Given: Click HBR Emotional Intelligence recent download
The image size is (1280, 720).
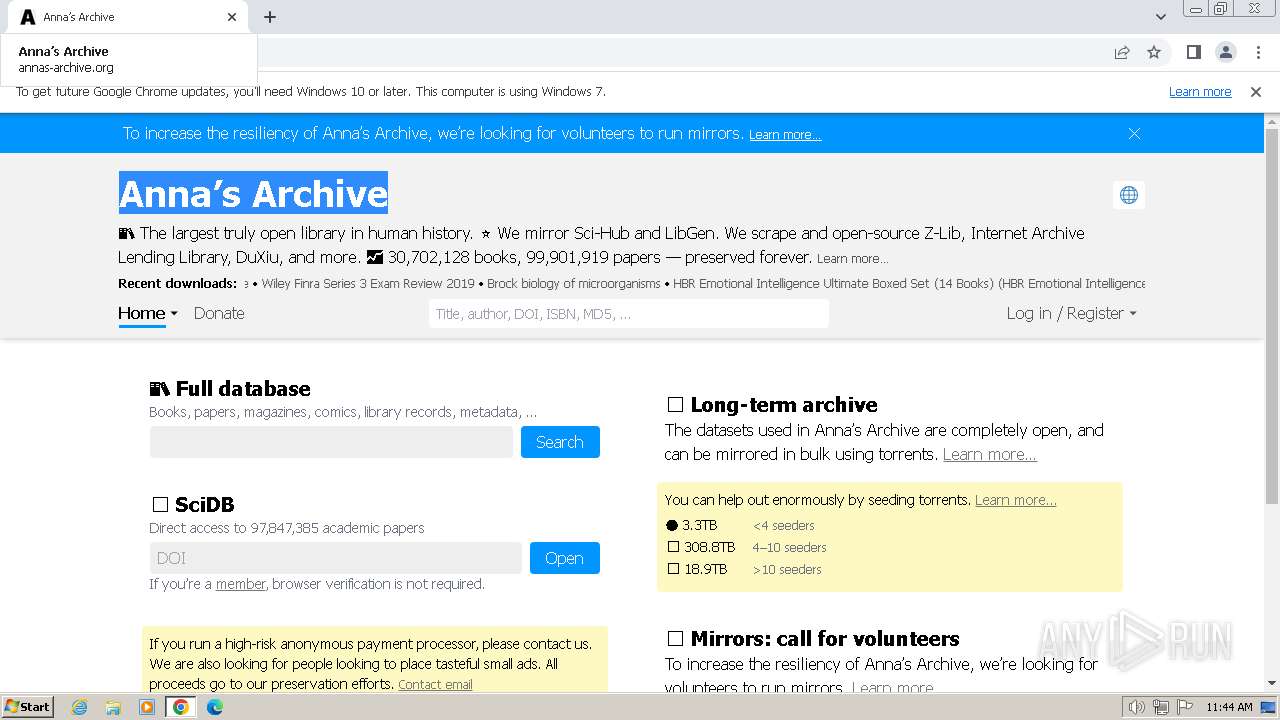Looking at the screenshot, I should (909, 283).
